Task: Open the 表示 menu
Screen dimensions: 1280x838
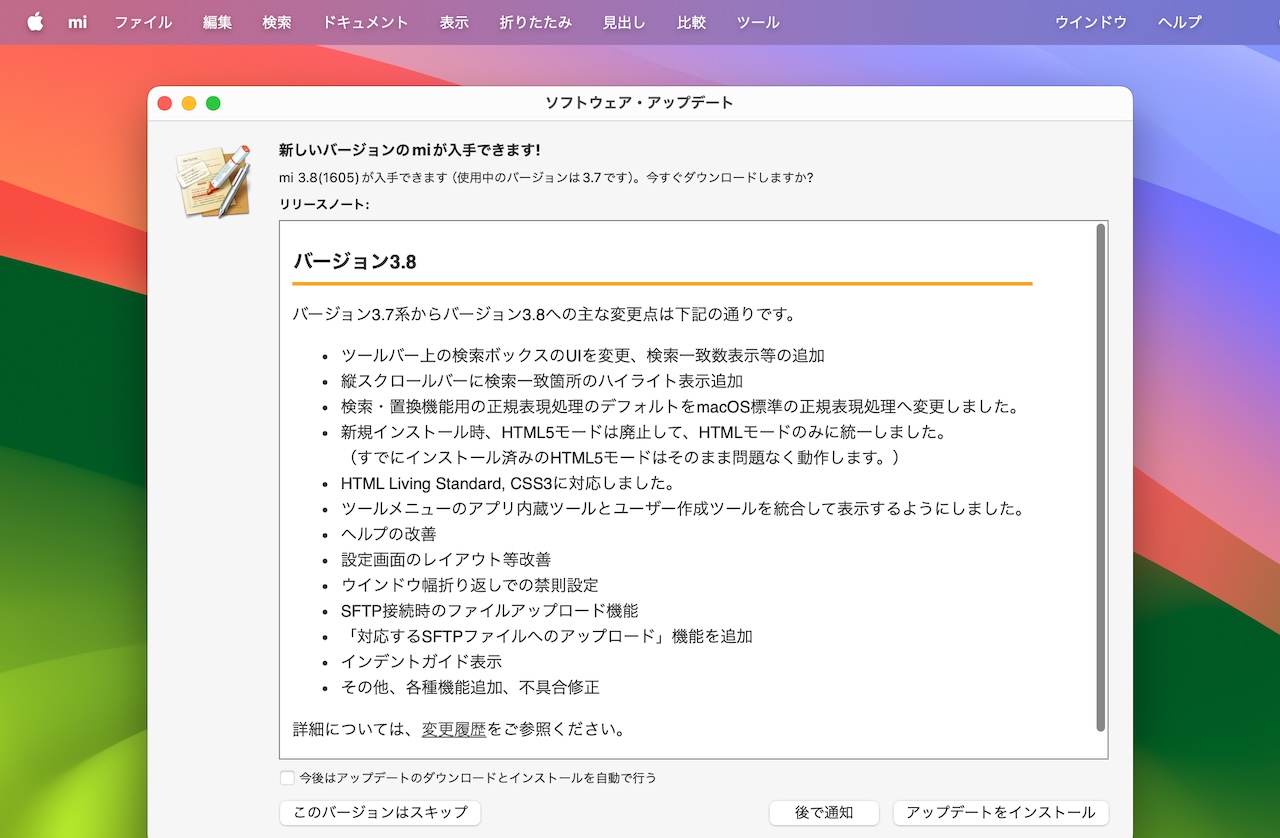Action: pyautogui.click(x=454, y=22)
